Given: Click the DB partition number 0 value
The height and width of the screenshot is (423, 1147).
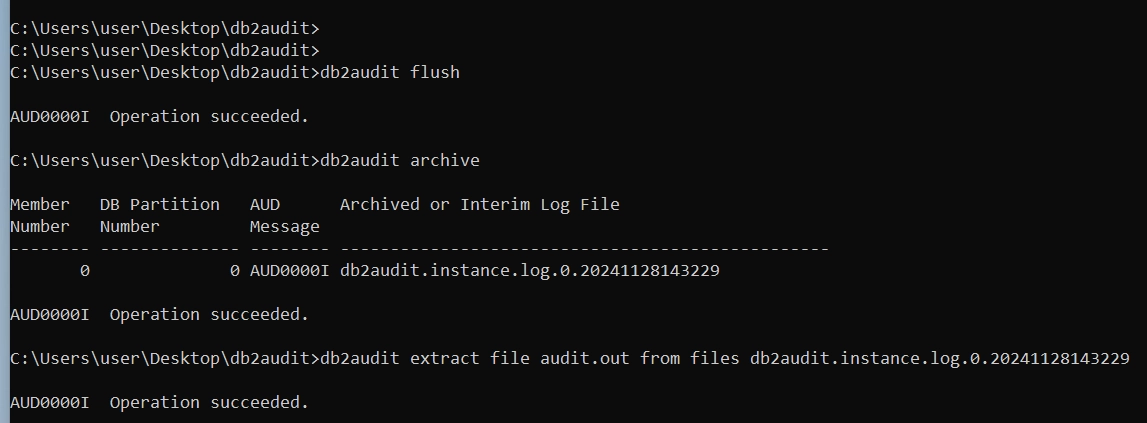Looking at the screenshot, I should click(235, 270).
